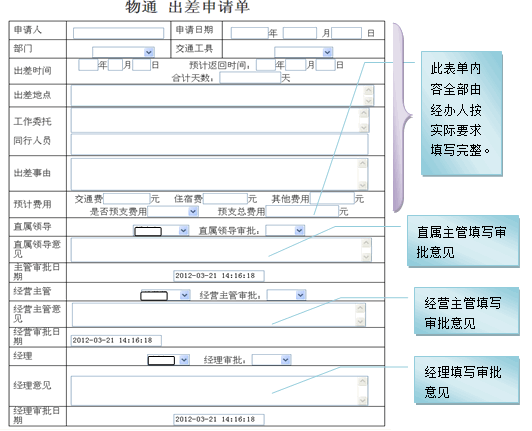Click the 合计天数 input field

[250, 78]
